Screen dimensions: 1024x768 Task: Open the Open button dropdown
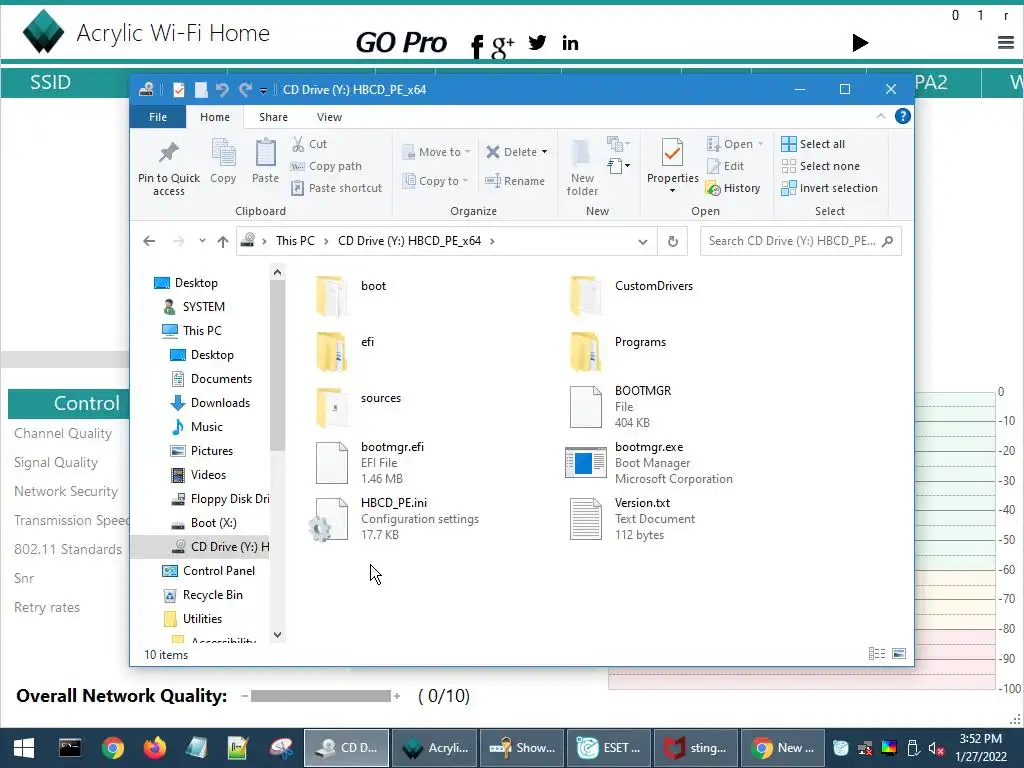[x=760, y=144]
